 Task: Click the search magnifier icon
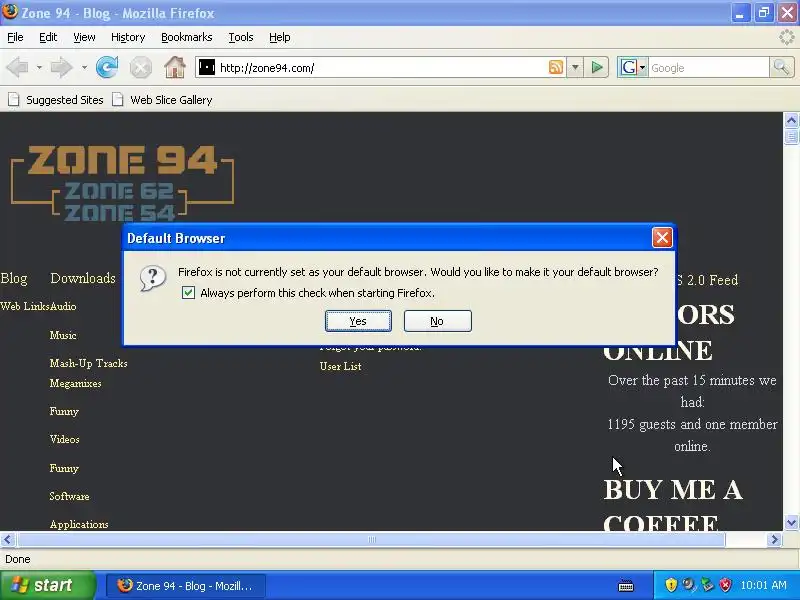781,67
